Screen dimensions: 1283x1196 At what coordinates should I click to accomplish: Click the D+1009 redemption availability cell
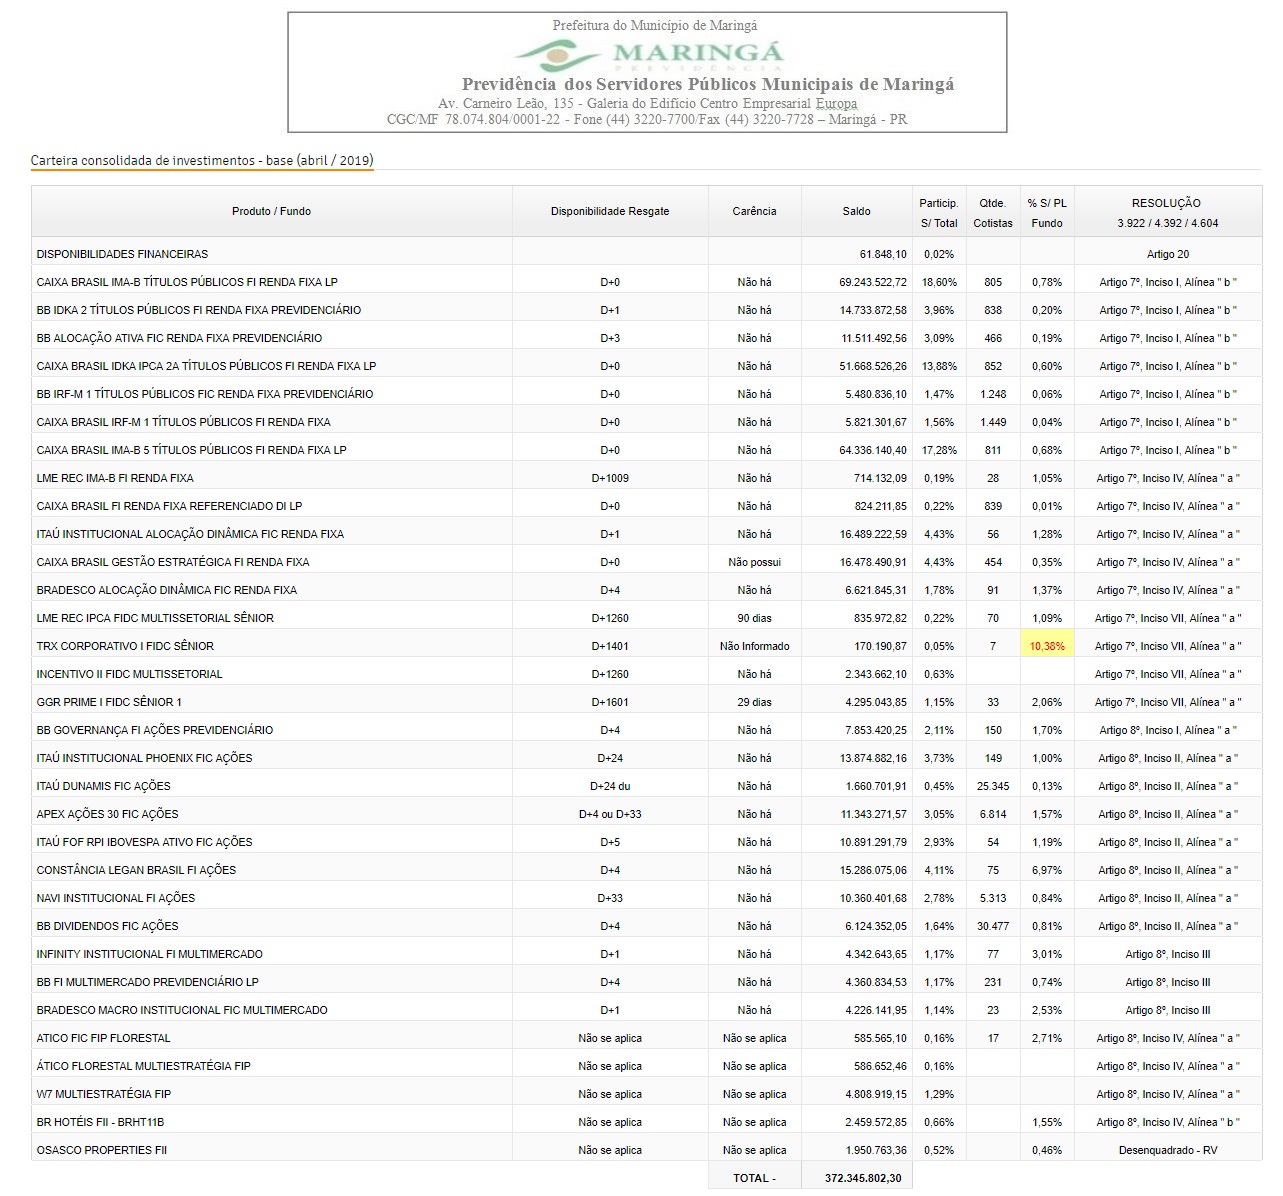coord(609,478)
